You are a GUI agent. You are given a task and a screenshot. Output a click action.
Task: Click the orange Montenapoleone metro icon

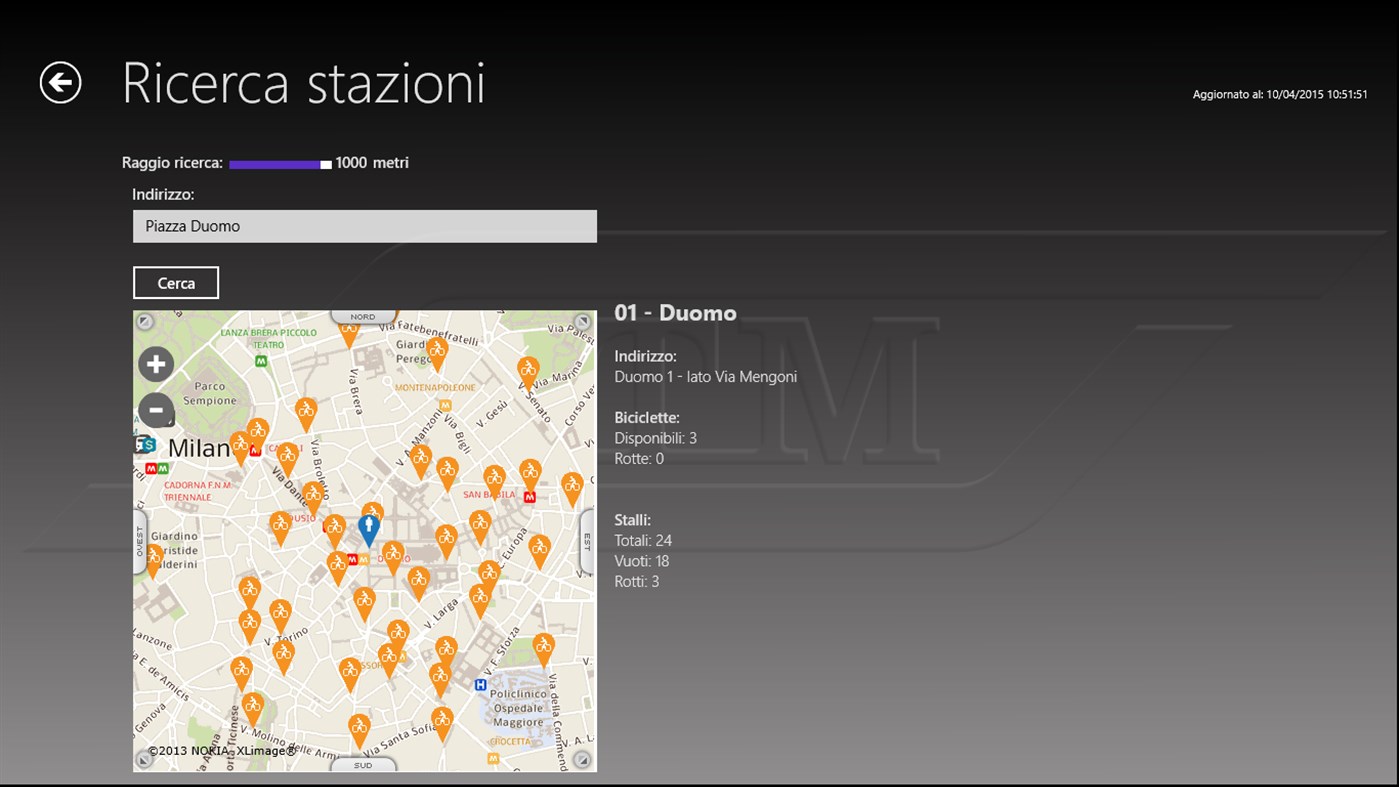click(447, 406)
